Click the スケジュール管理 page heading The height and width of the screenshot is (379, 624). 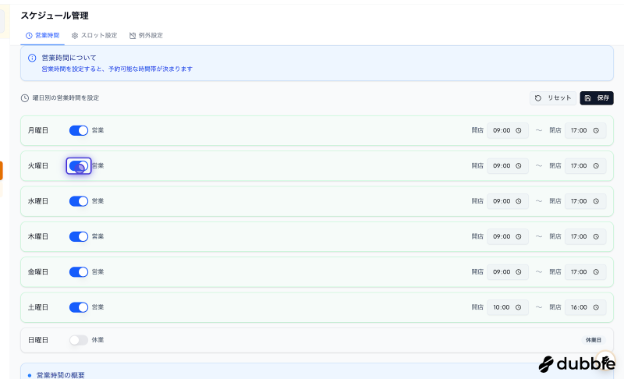click(55, 16)
